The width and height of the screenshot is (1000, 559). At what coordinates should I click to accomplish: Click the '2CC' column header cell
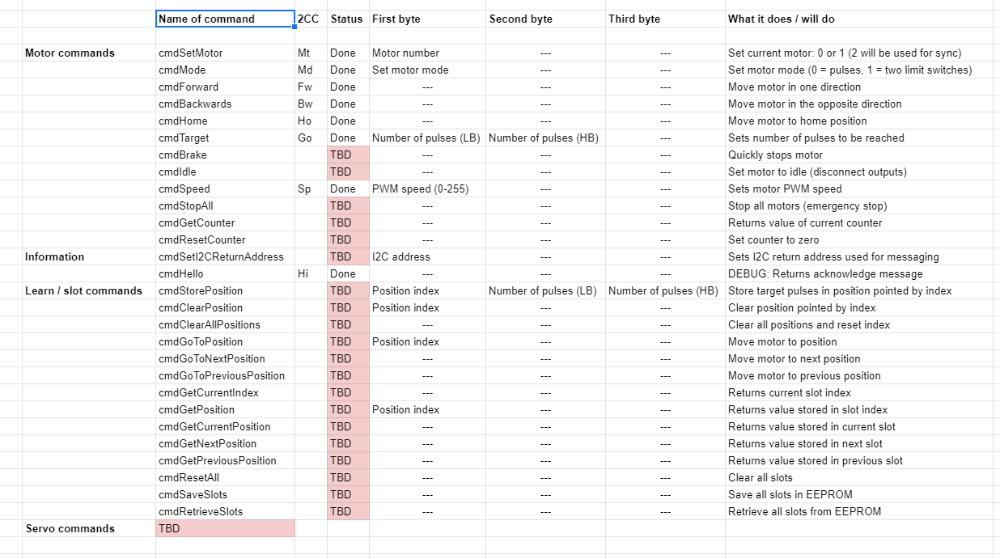click(311, 19)
